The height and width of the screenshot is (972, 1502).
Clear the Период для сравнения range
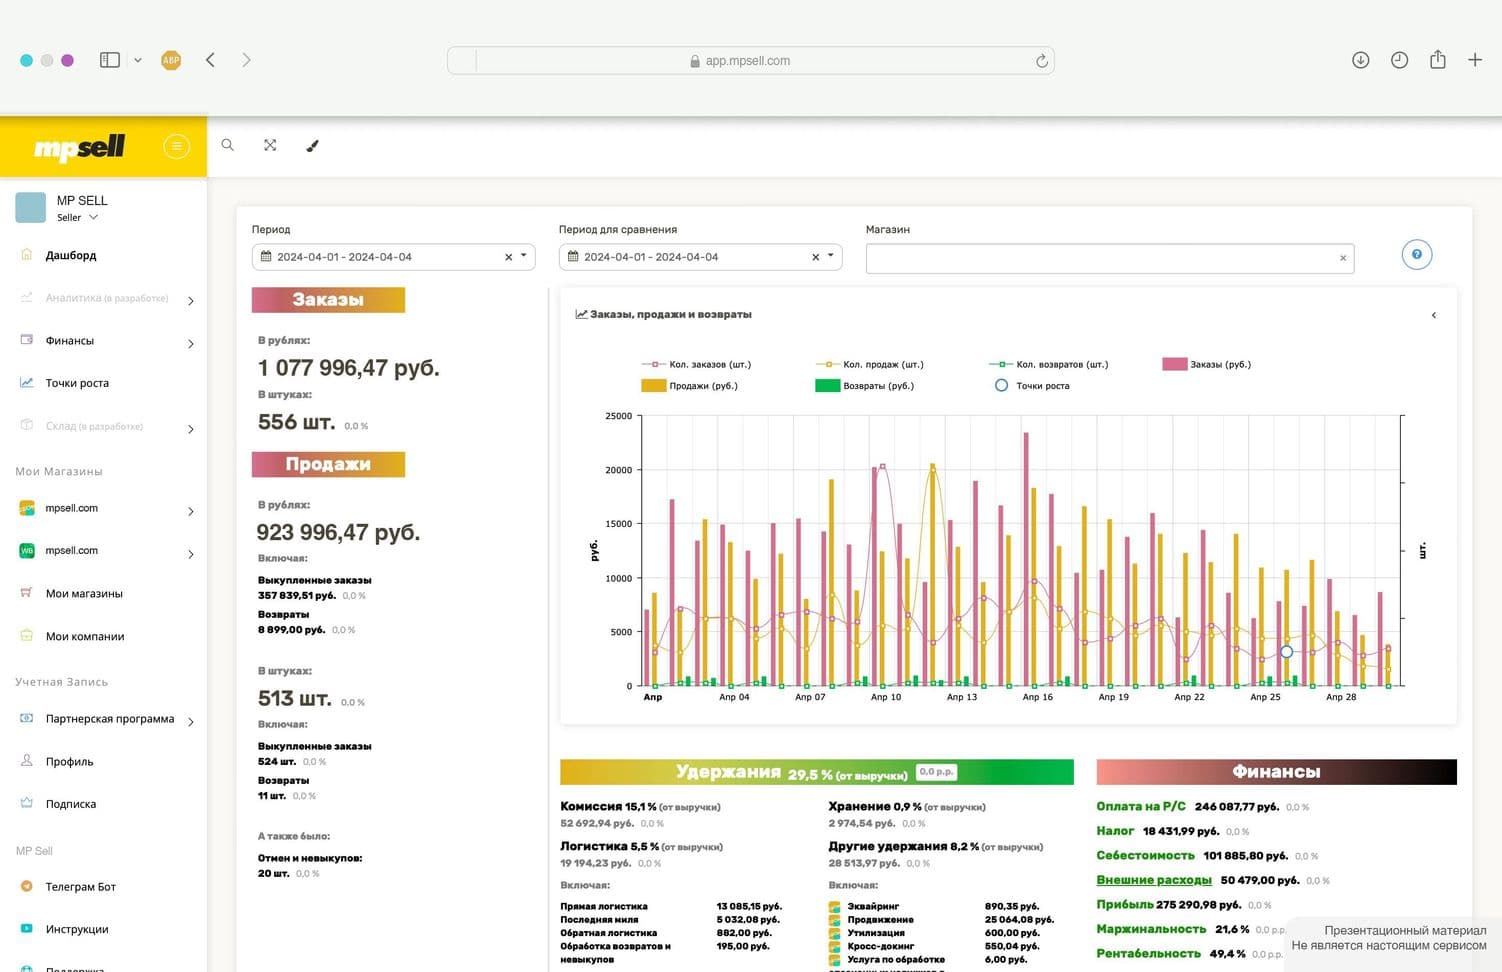815,257
